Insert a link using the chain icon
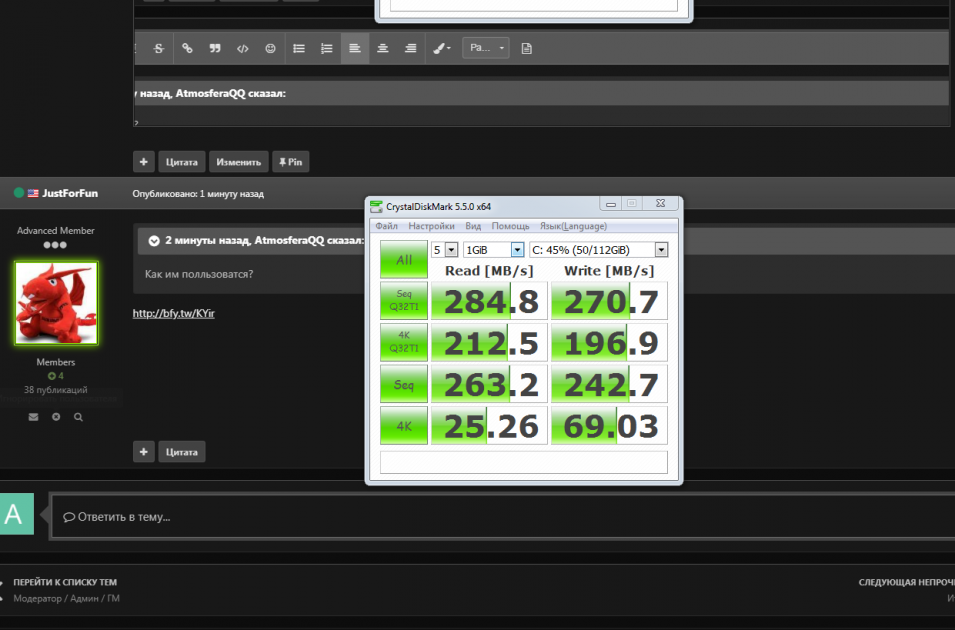This screenshot has height=630, width=955. (187, 48)
